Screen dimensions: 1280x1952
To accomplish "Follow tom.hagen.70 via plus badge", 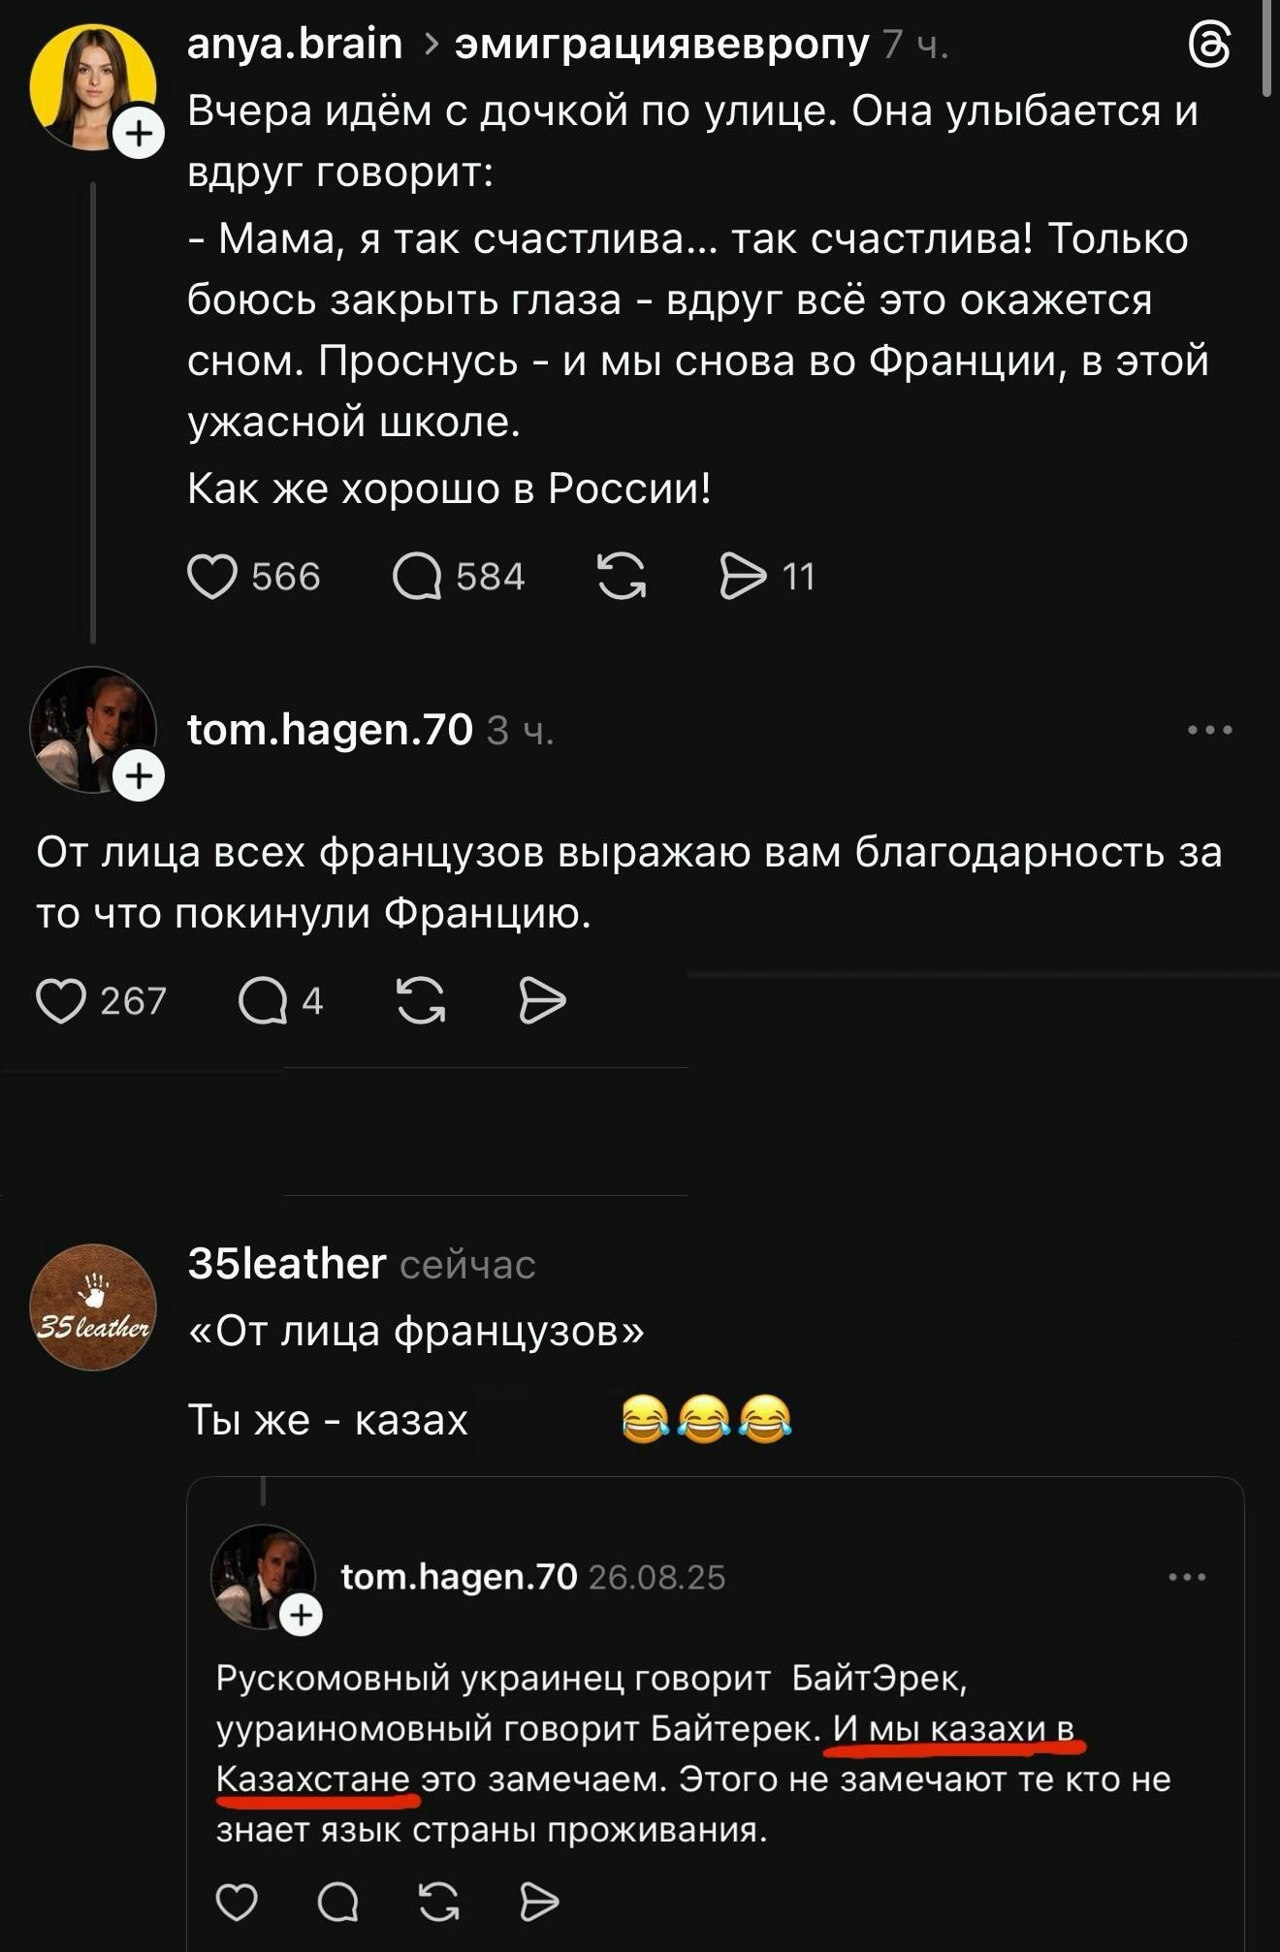I will [139, 776].
